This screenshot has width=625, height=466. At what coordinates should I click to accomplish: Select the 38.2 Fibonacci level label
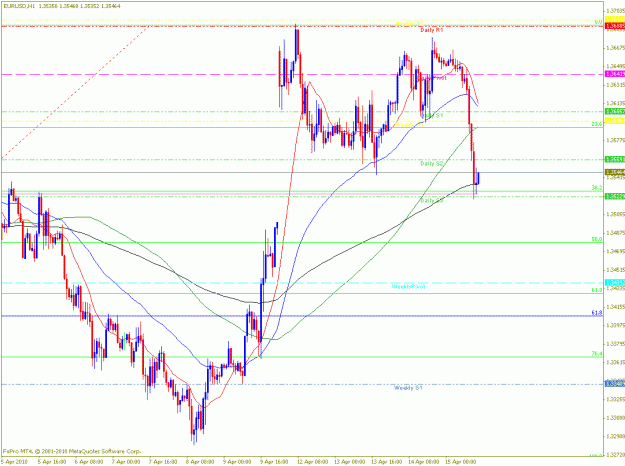597,187
